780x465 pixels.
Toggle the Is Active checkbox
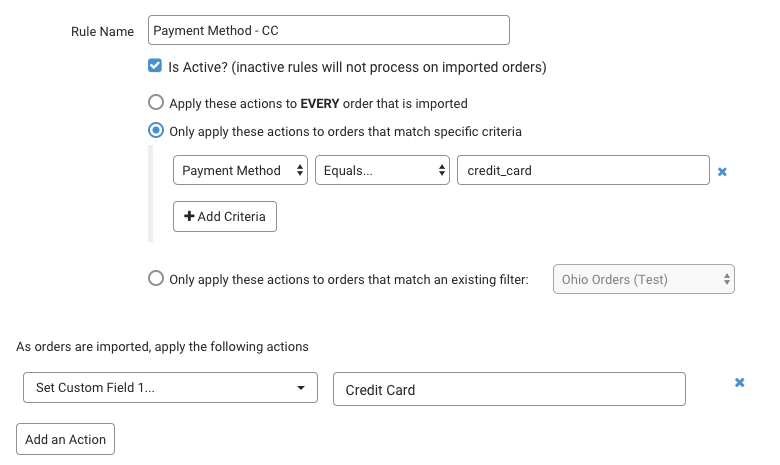155,67
